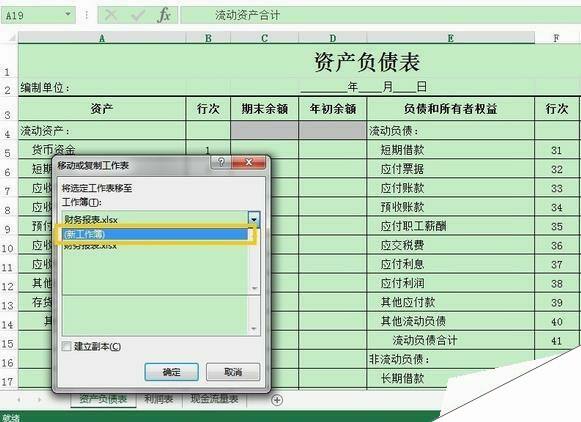Image resolution: width=581 pixels, height=422 pixels.
Task: Open the 工作簿 dropdown arrow in dialog
Action: (x=254, y=219)
